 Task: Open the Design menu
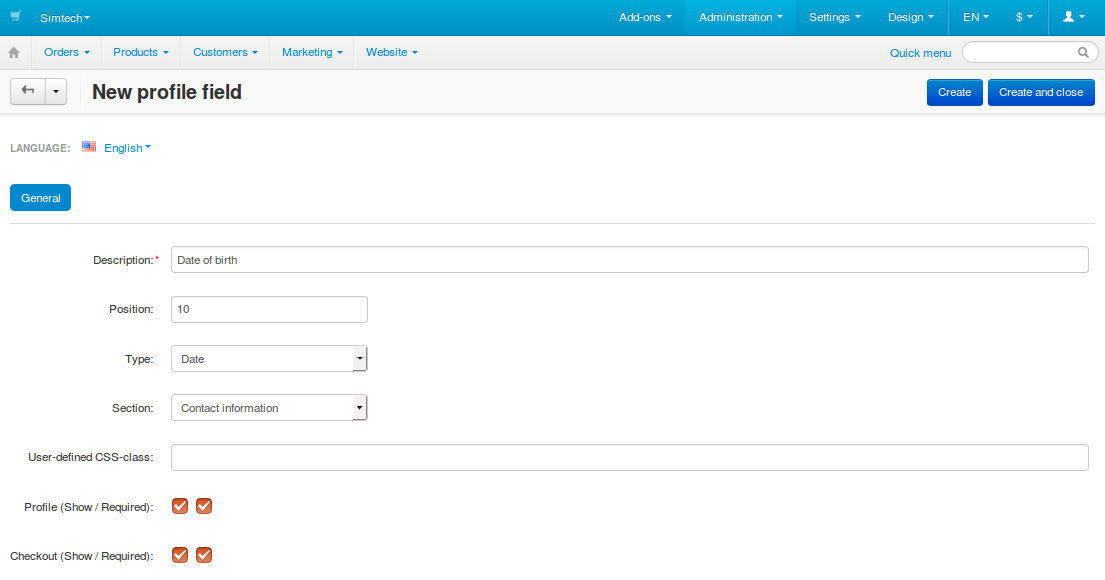(910, 17)
